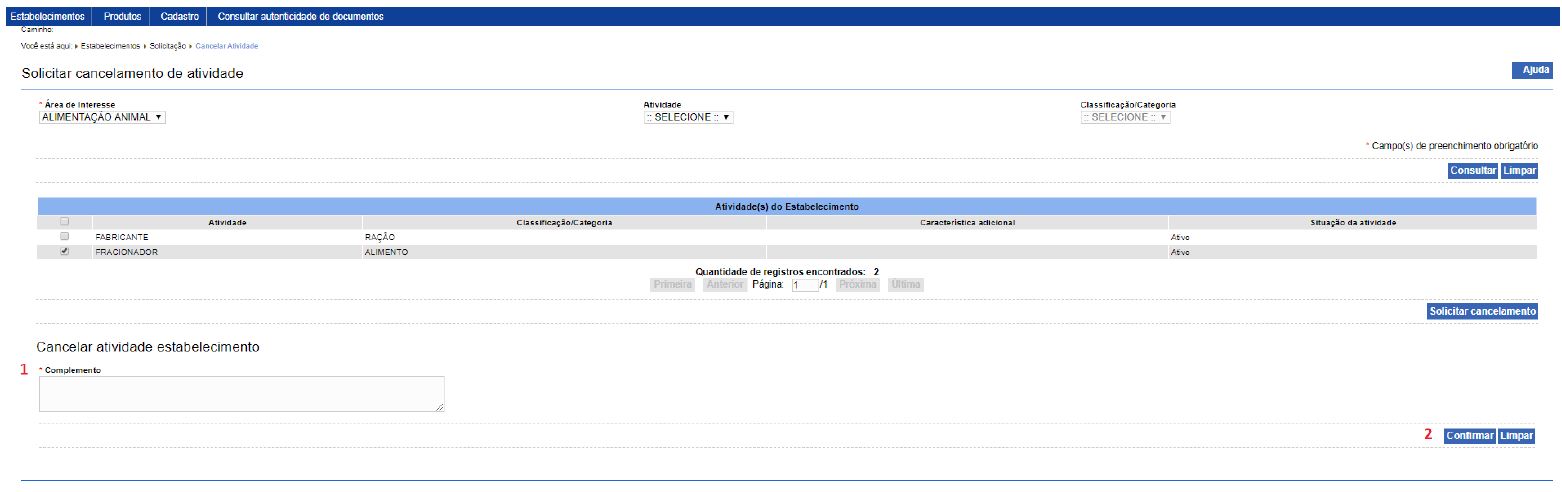The image size is (1562, 492).
Task: Jump to the Primeira page
Action: 673,285
